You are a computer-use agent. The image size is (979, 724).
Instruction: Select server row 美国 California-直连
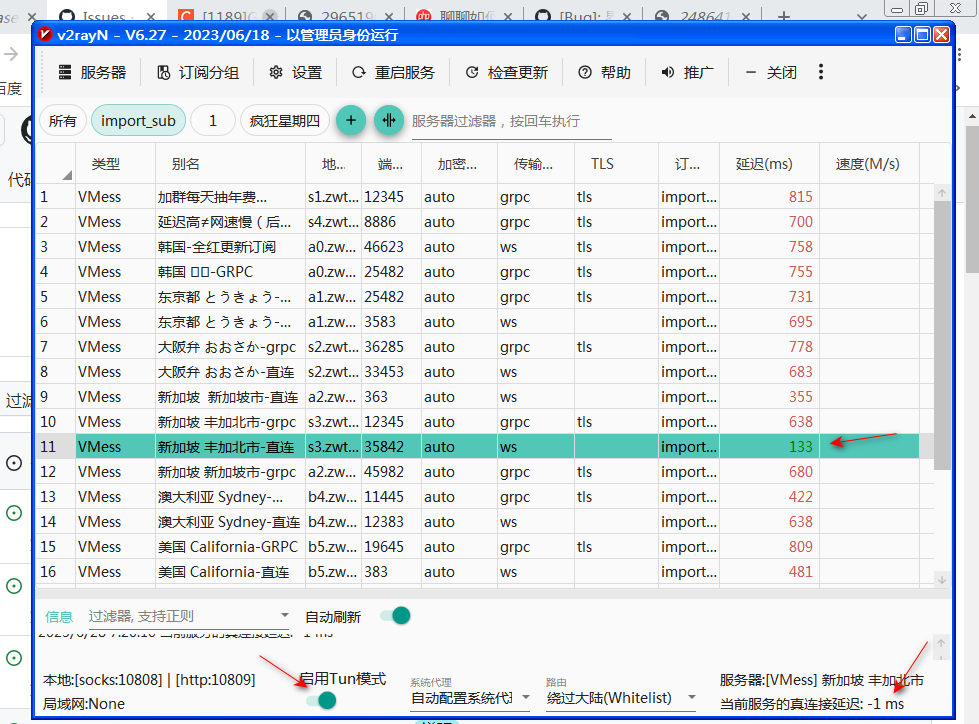click(477, 572)
